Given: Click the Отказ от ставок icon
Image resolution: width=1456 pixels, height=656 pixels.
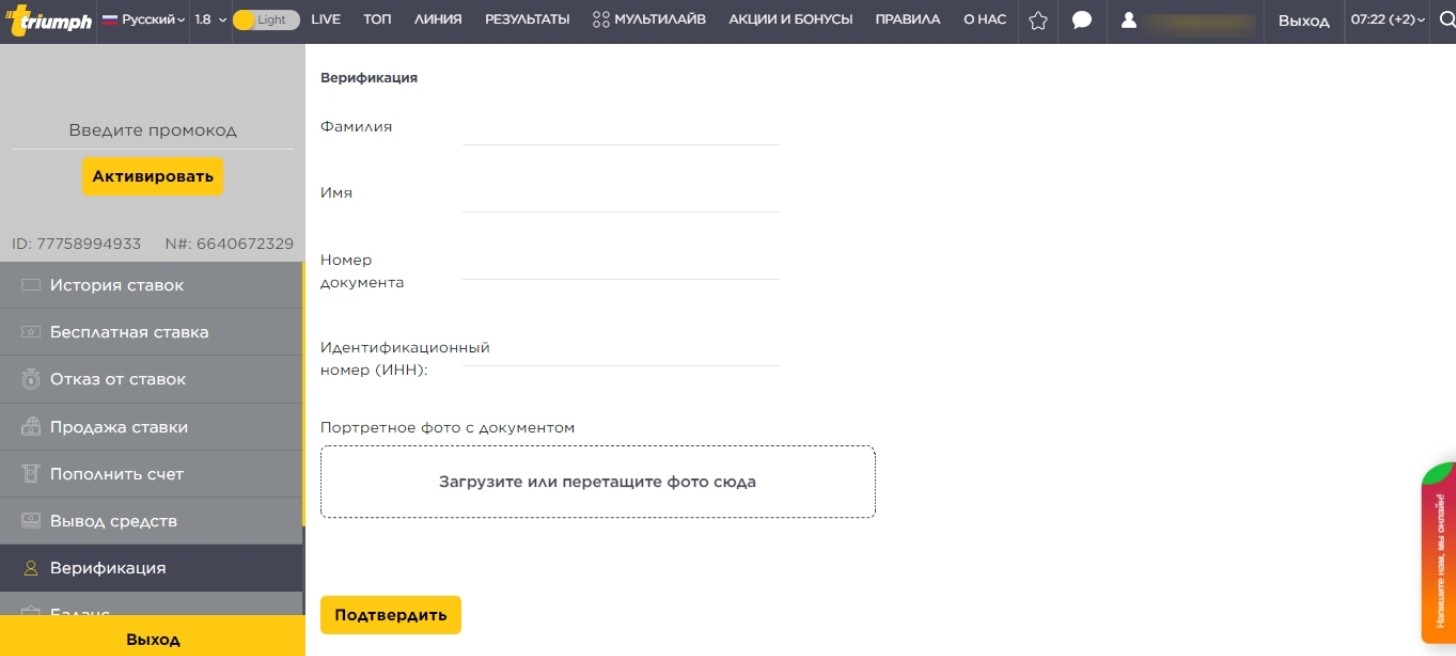Looking at the screenshot, I should coord(31,380).
